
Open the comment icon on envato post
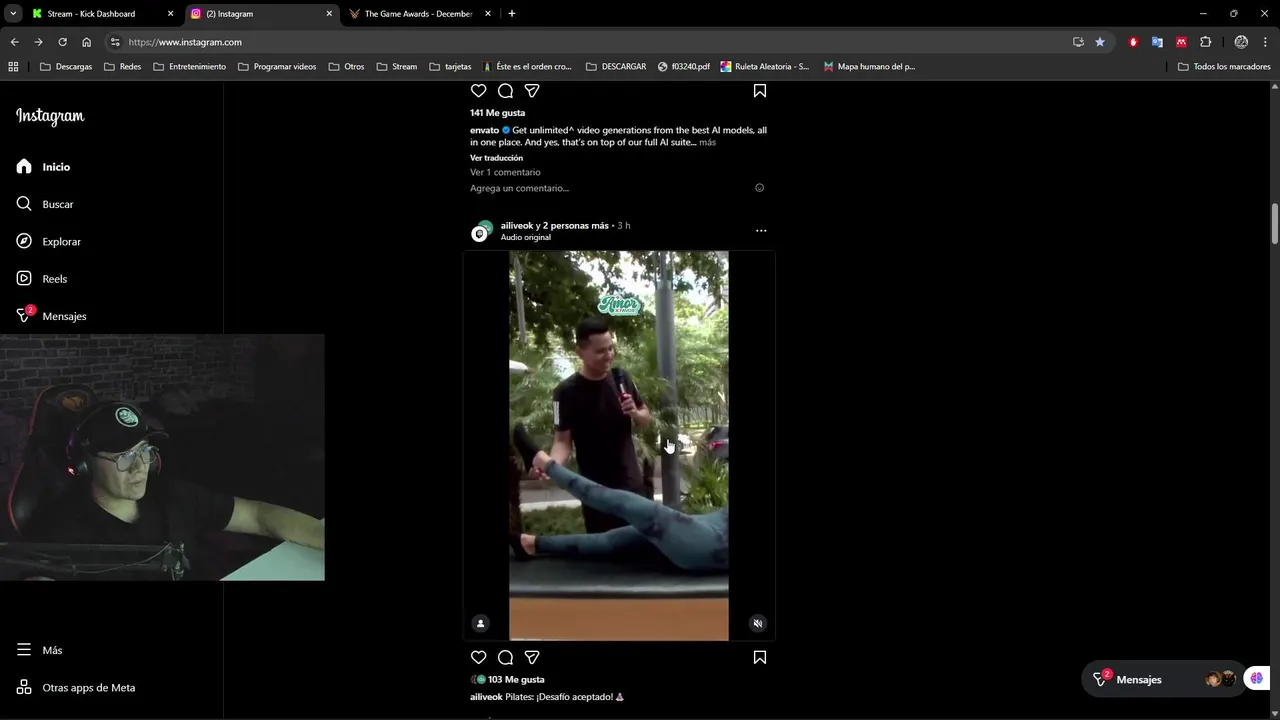[x=505, y=91]
